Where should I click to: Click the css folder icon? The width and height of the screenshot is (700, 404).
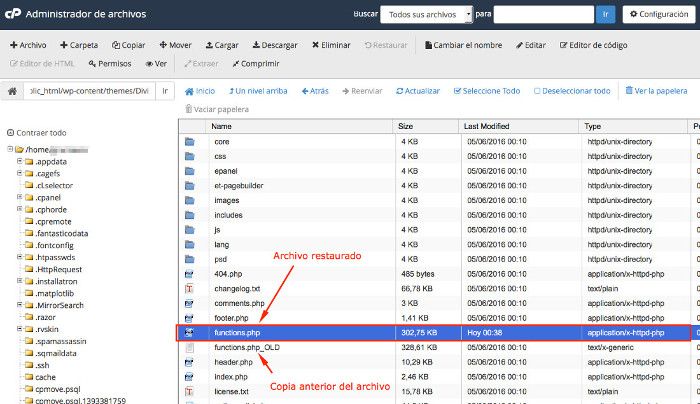pos(190,156)
